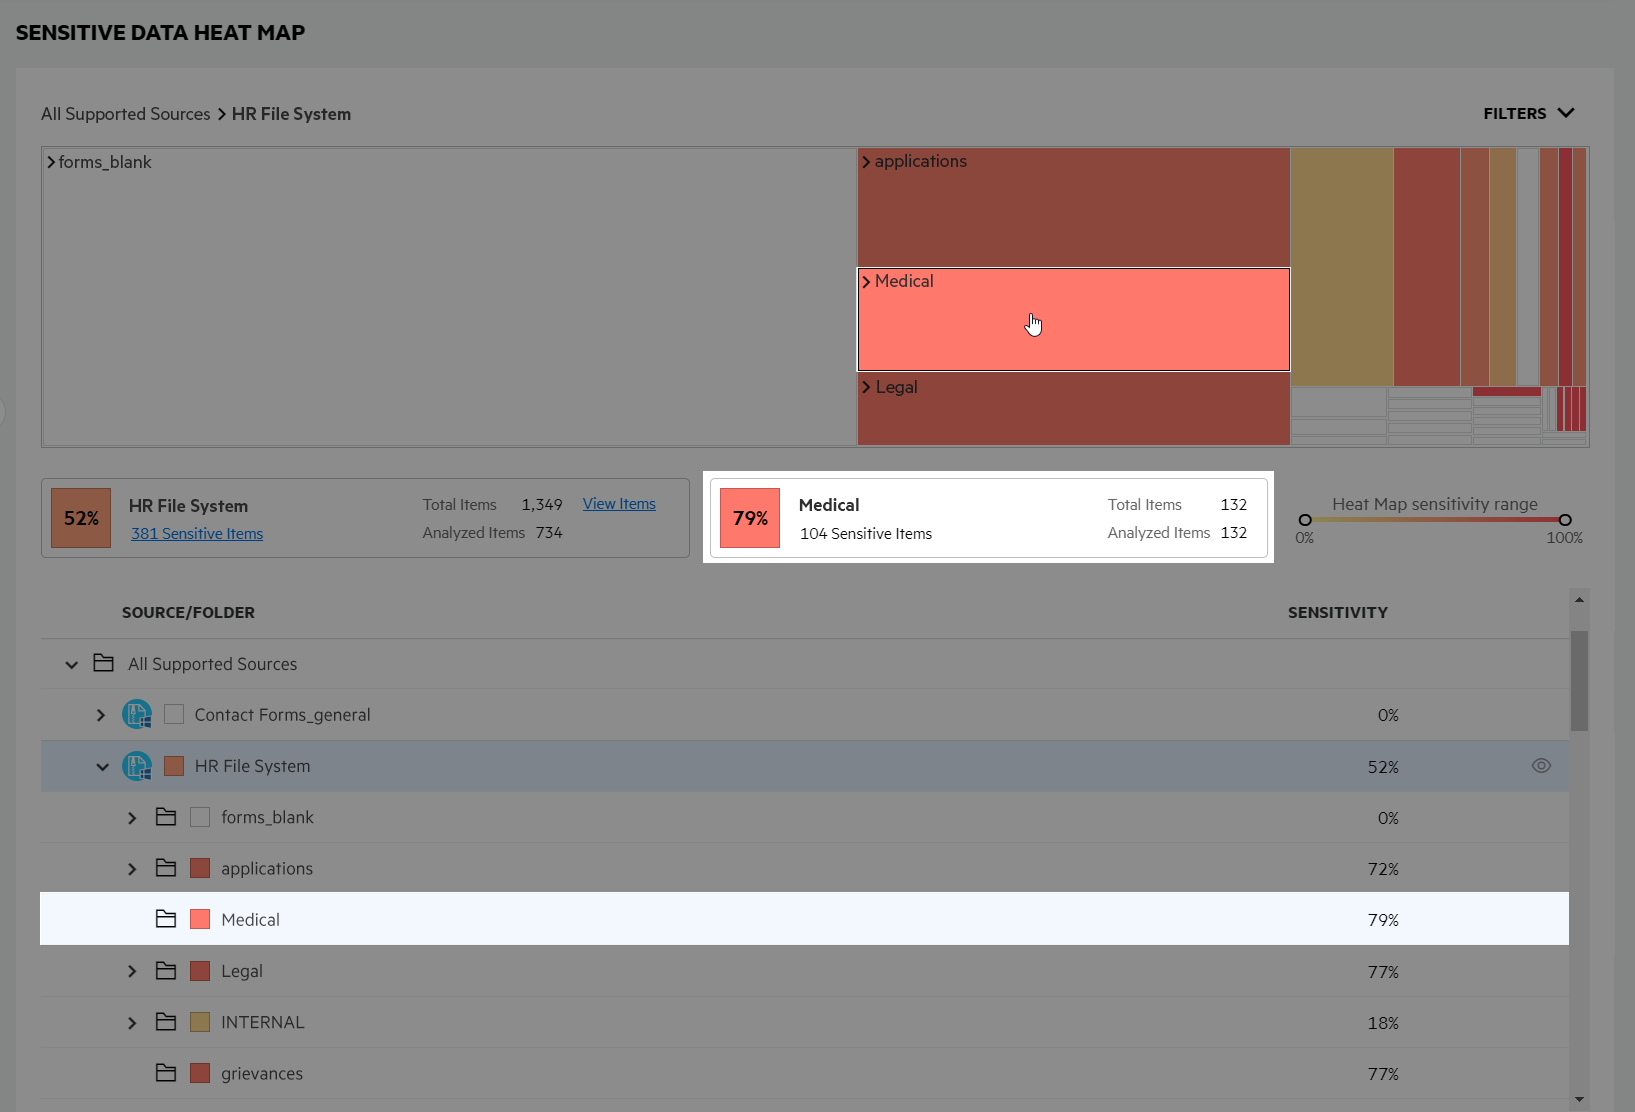The image size is (1635, 1112).
Task: Click the folder icon beside grievances
Action: tap(166, 1073)
